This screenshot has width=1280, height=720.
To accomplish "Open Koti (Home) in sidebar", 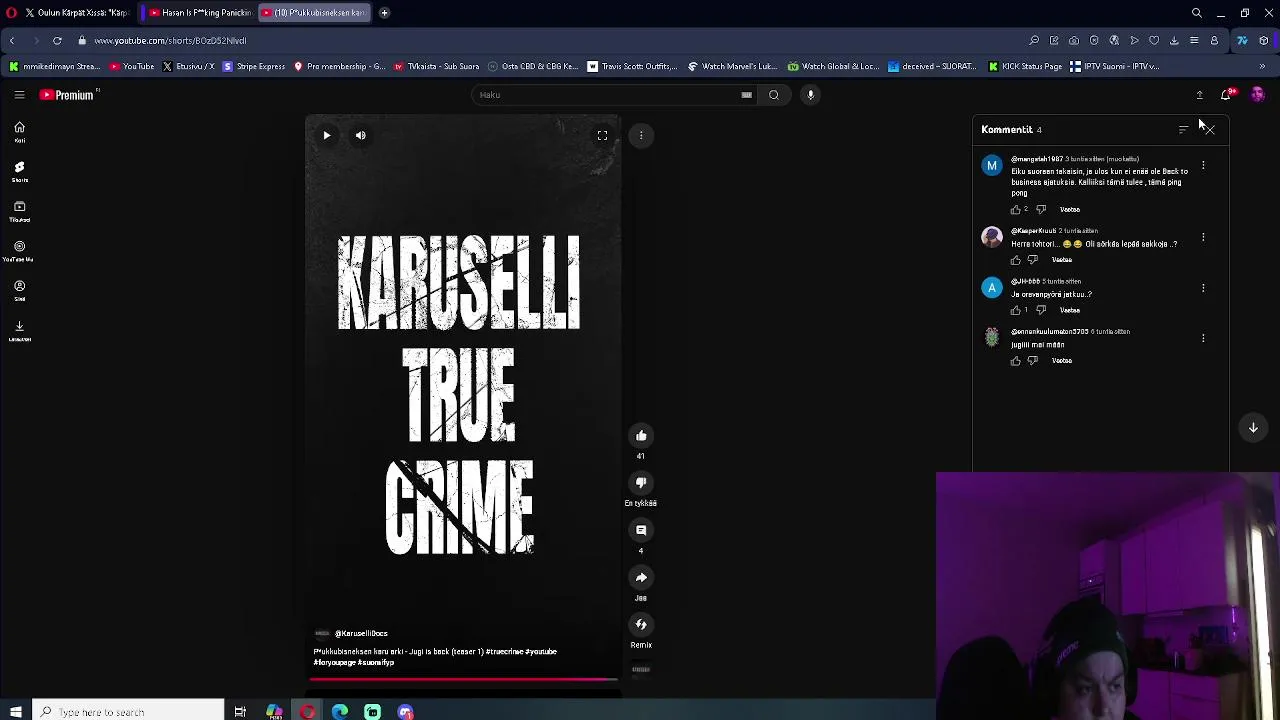I will pos(19,132).
